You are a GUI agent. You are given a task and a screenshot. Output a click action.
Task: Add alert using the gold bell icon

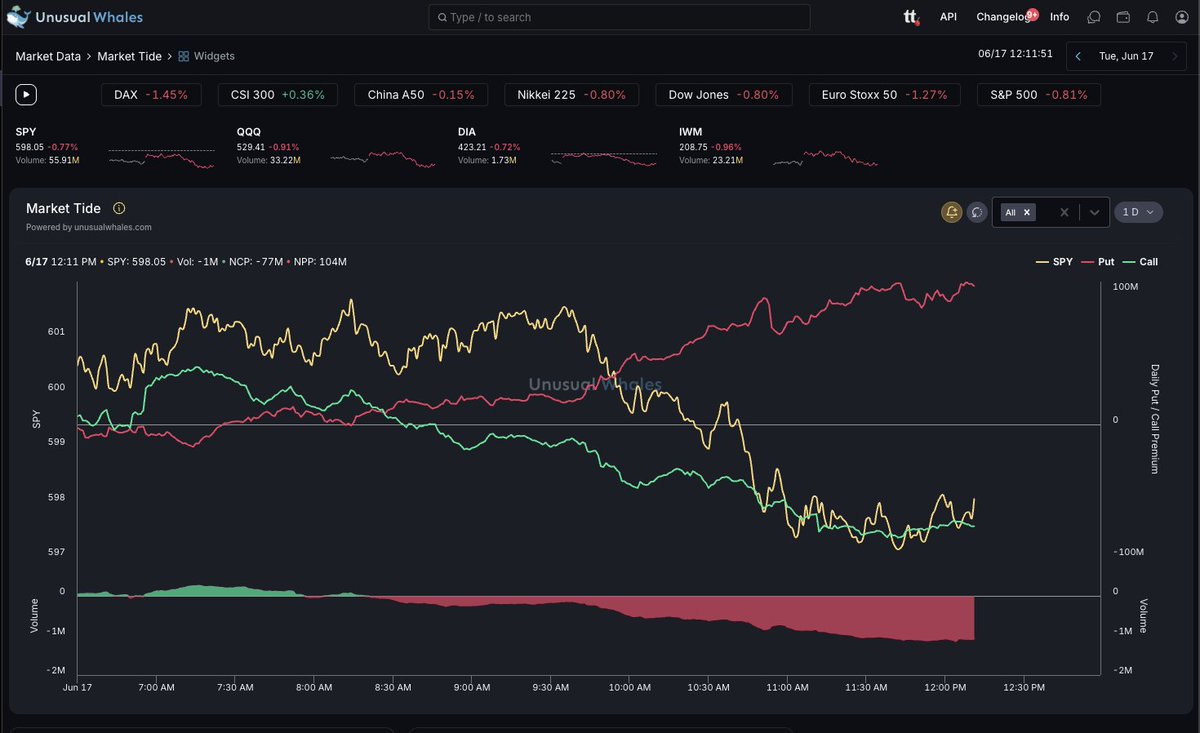tap(952, 212)
